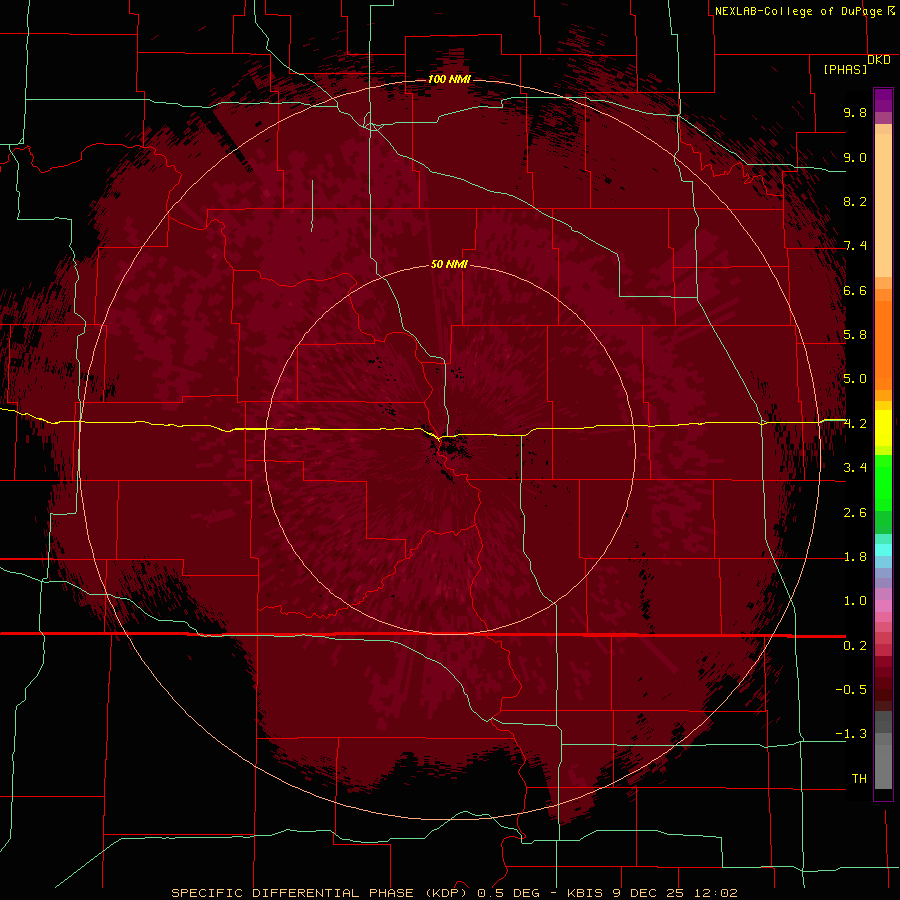Click the 1.0 value on the color scale
The width and height of the screenshot is (900, 900).
click(x=855, y=601)
